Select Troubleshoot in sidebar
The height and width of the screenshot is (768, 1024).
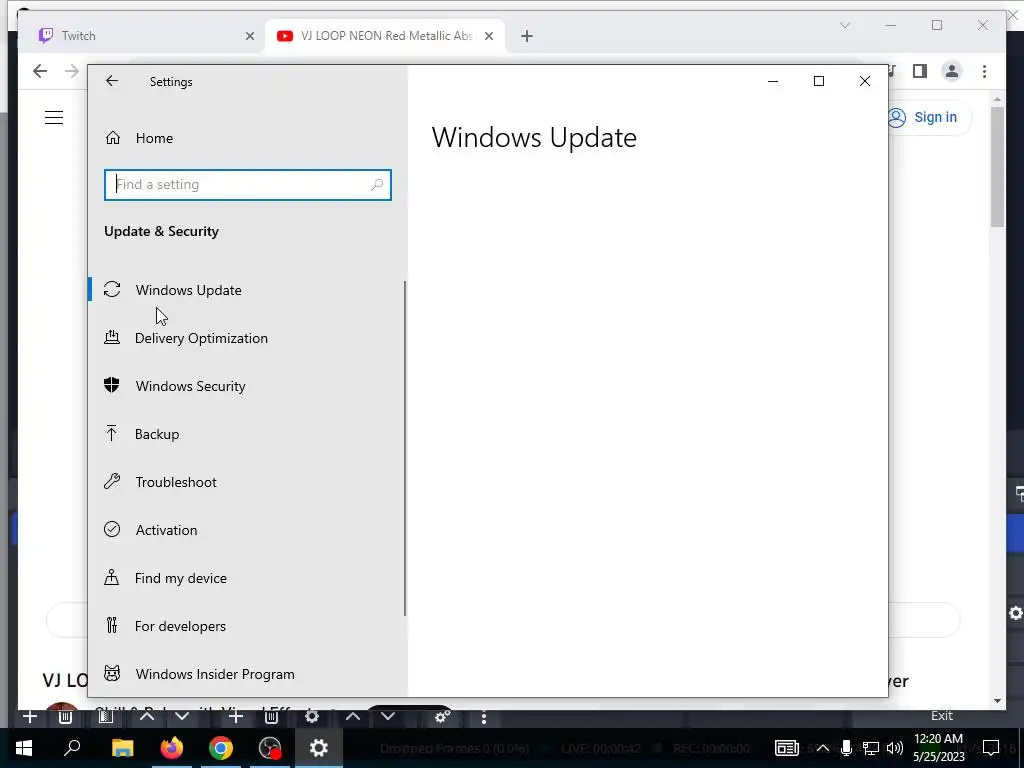tap(246, 481)
